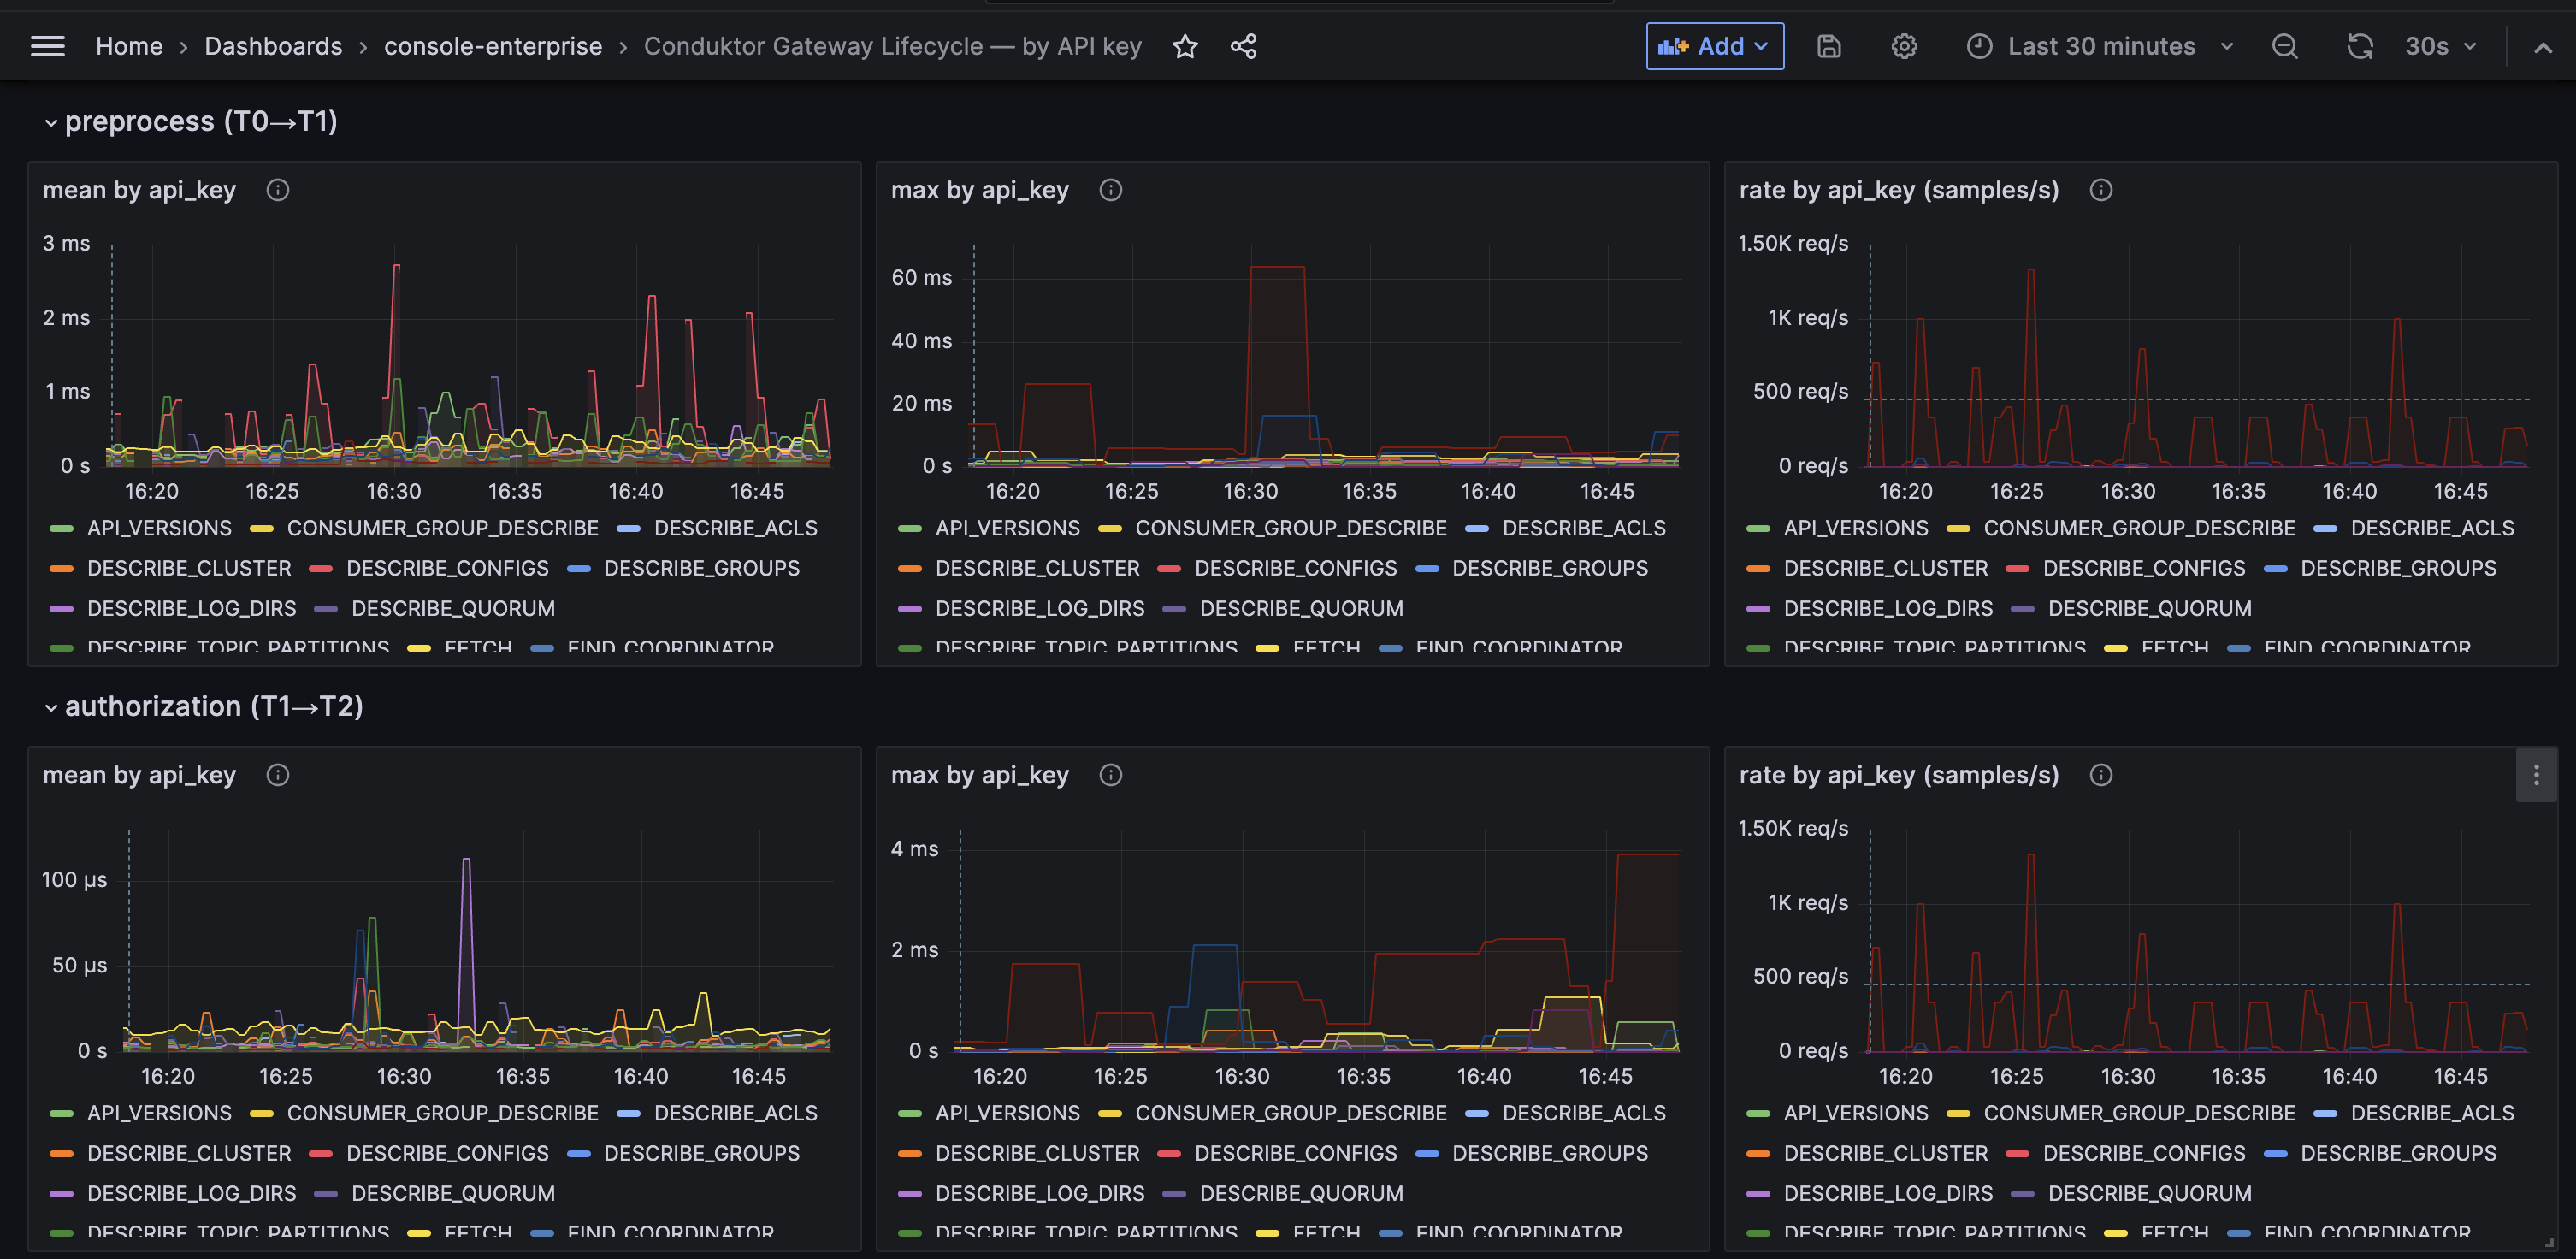Viewport: 2576px width, 1259px height.
Task: Toggle DESCRIBE_QUORUM in preprocess mean legend
Action: tap(453, 608)
